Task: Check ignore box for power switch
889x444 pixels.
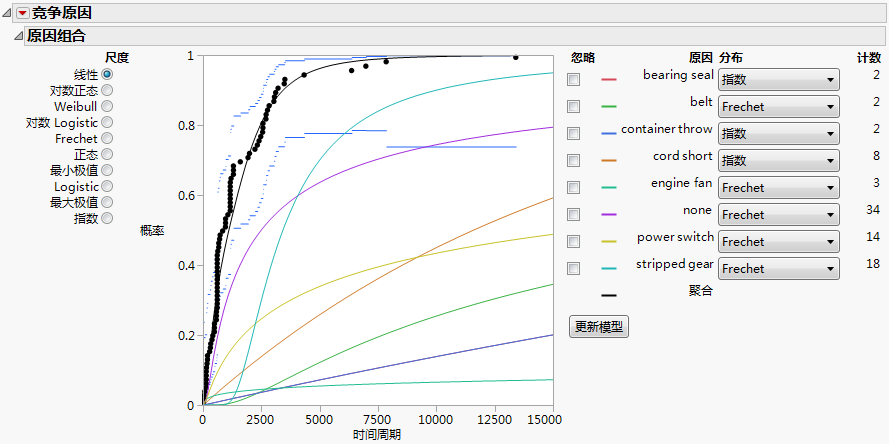Action: (x=574, y=242)
